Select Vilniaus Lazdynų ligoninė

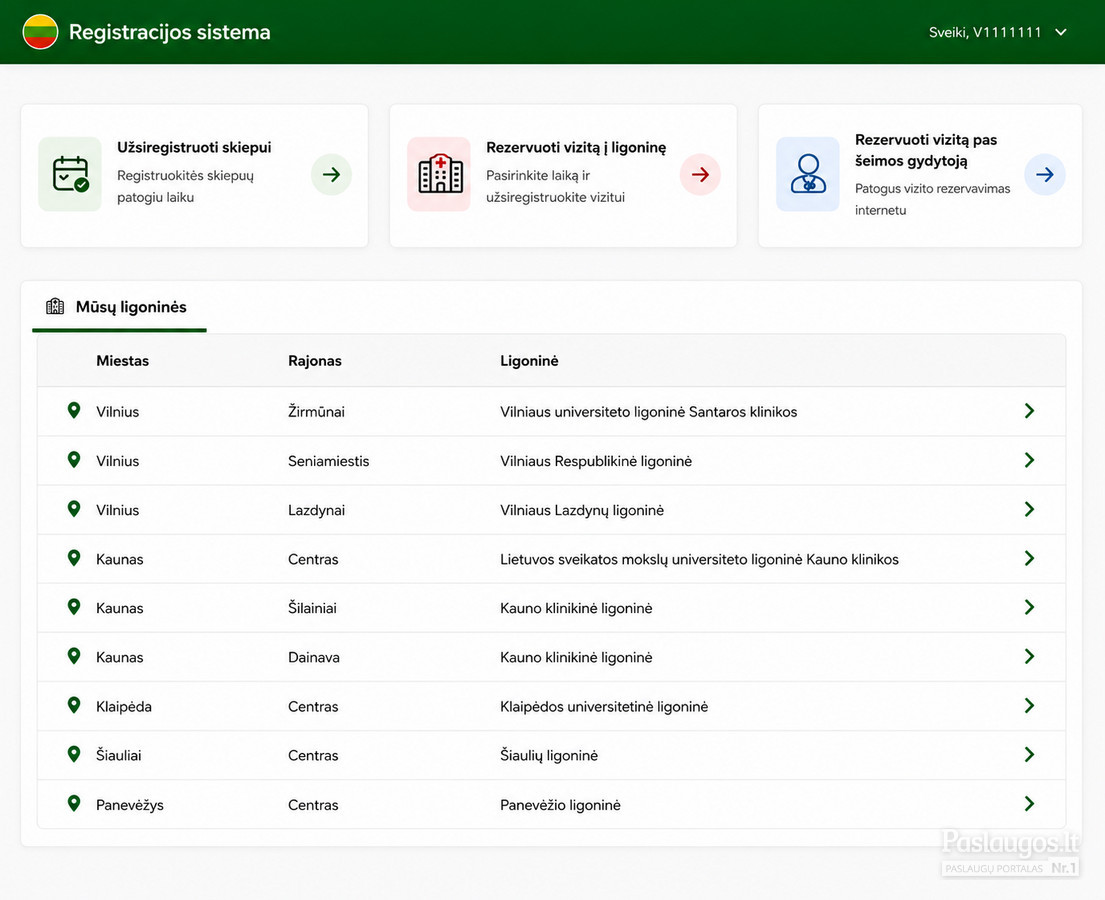[x=581, y=510]
